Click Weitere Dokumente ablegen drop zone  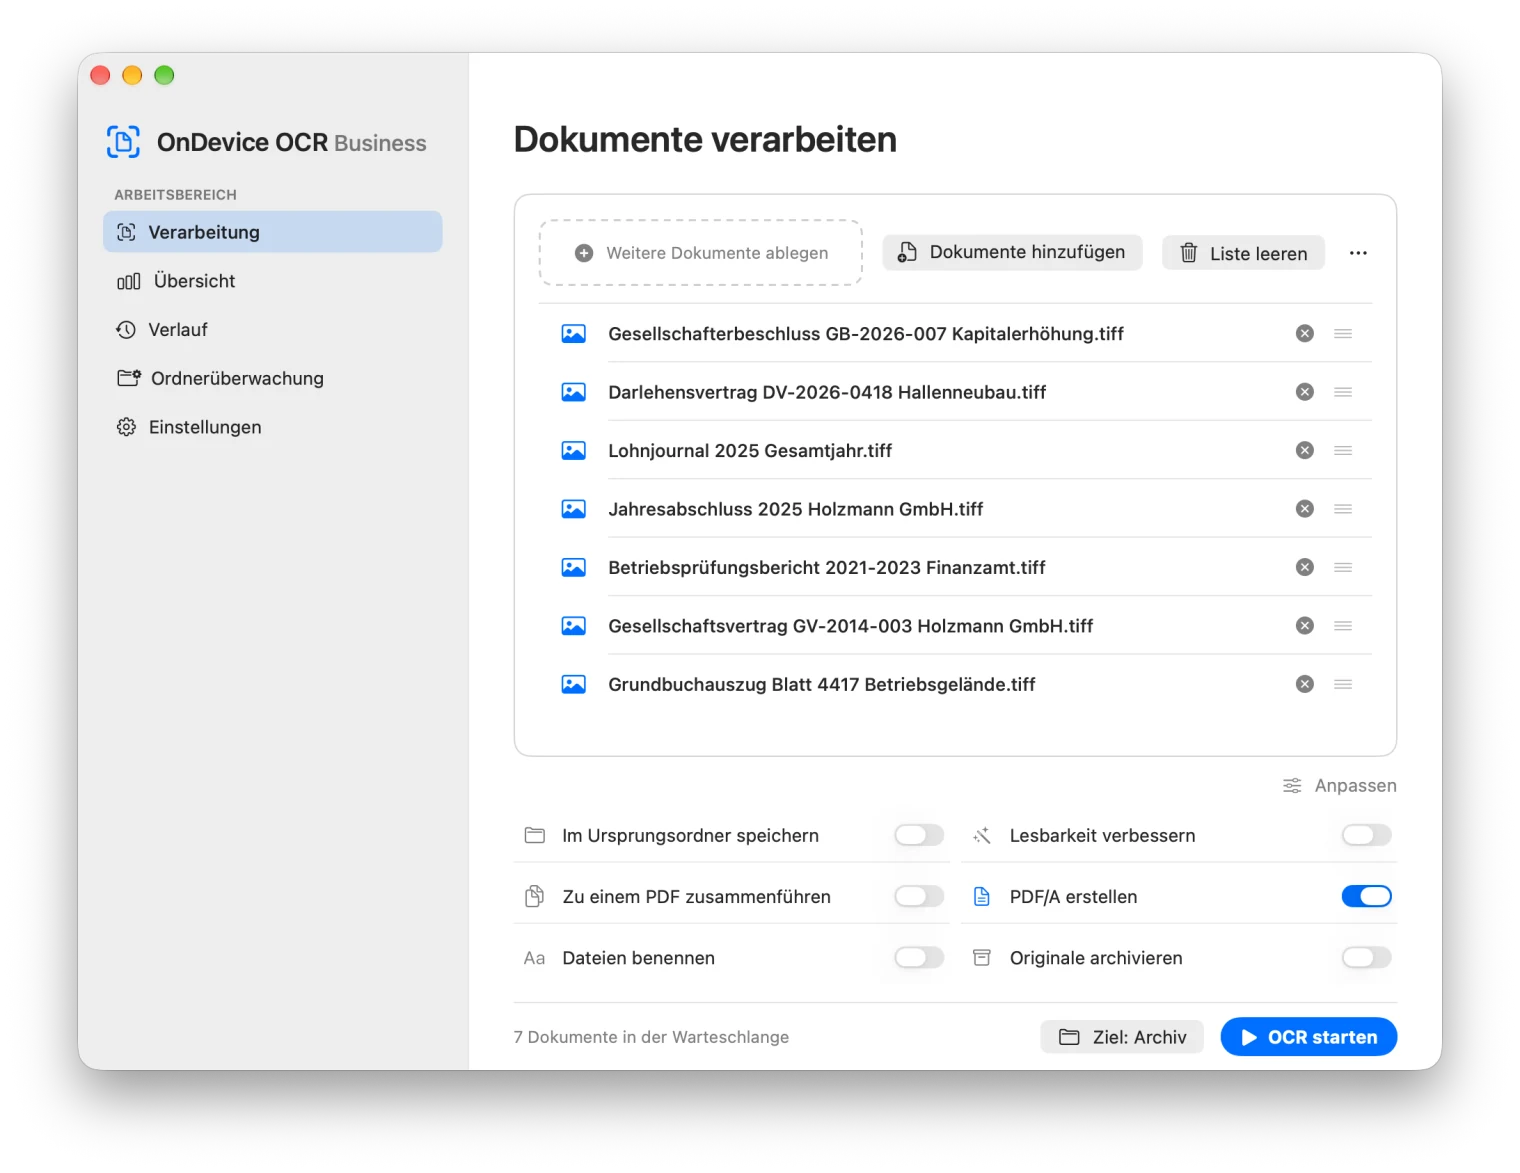[x=701, y=253]
